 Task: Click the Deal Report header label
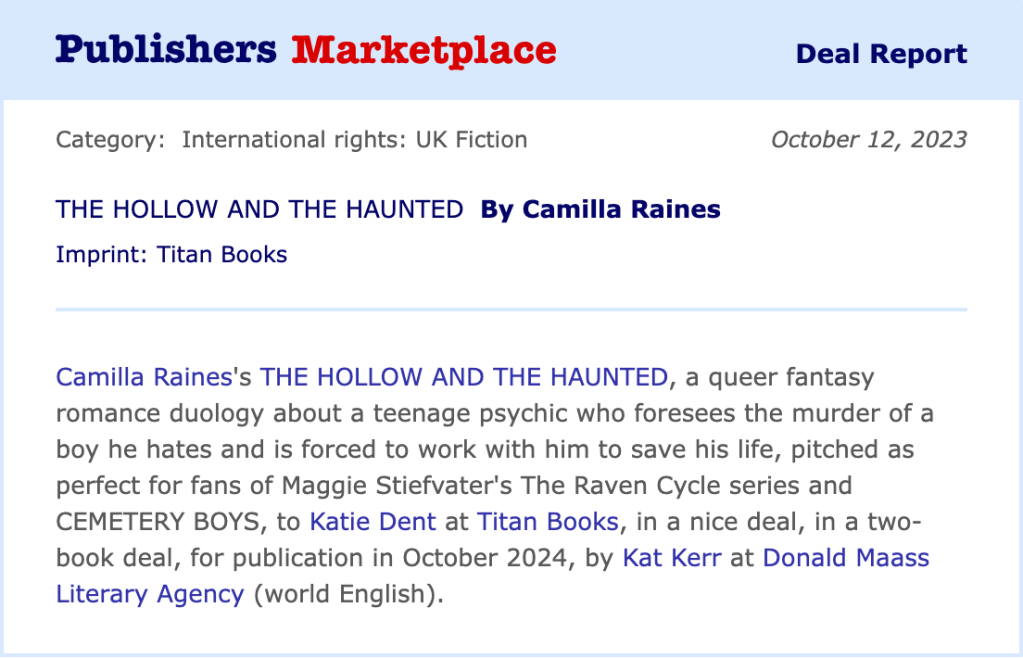(x=881, y=54)
